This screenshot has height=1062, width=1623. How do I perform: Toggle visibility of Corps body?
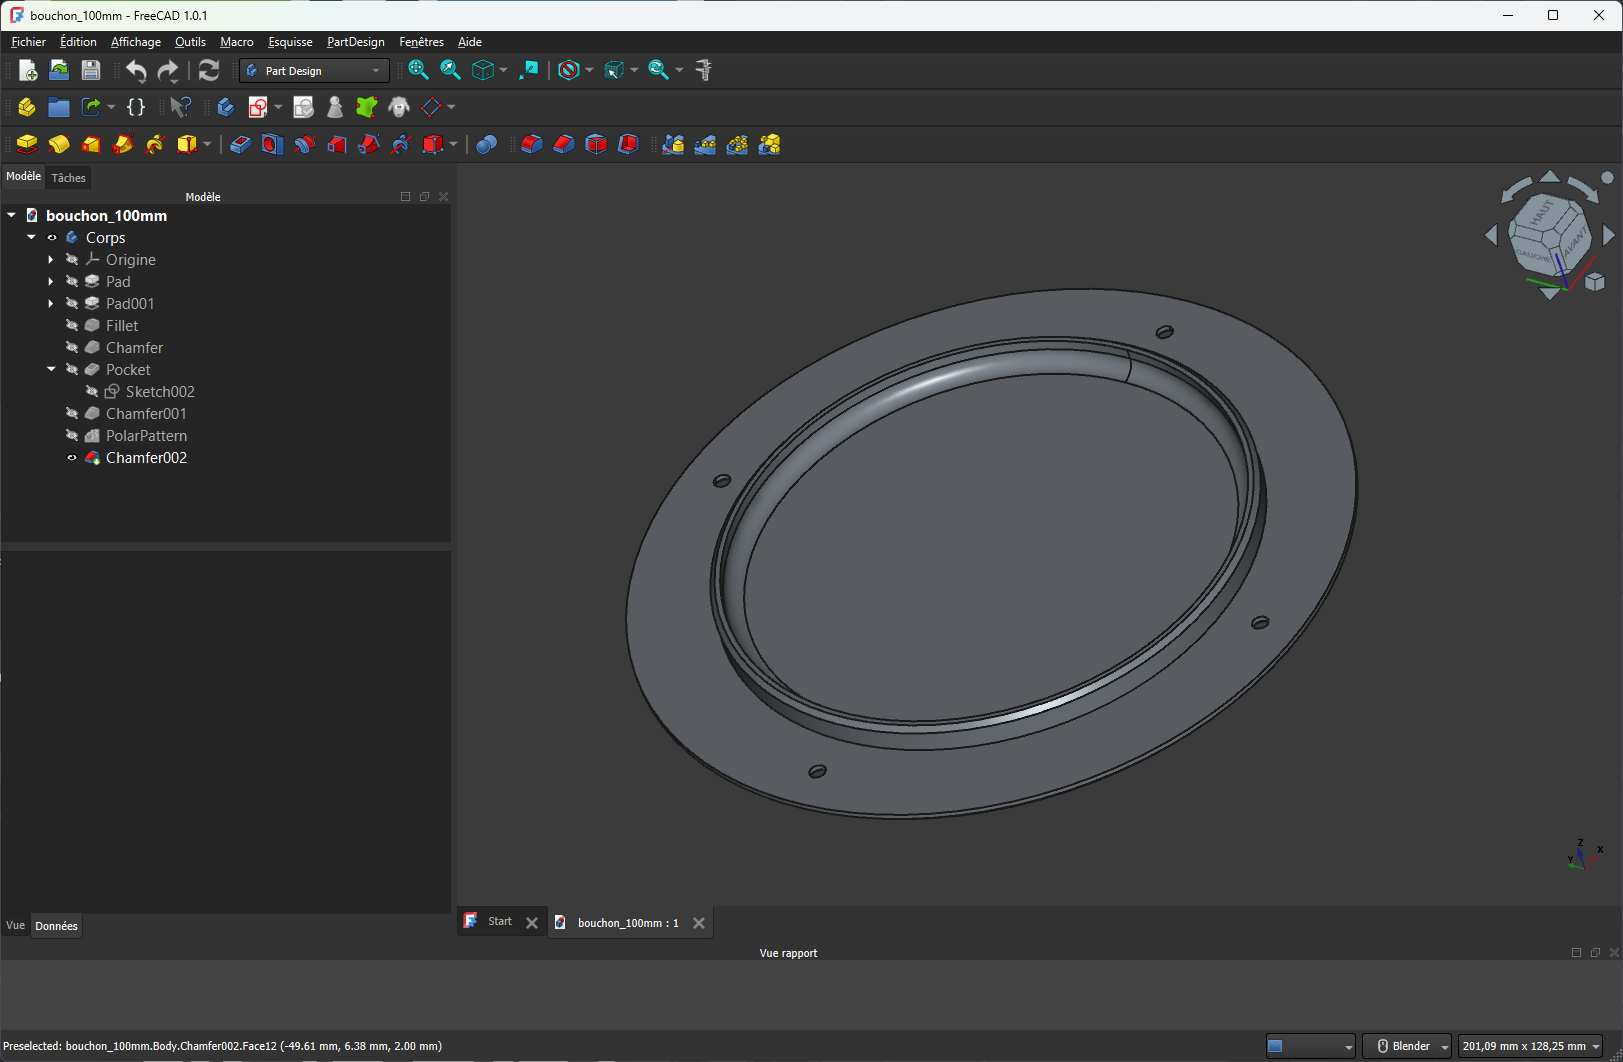pyautogui.click(x=52, y=238)
